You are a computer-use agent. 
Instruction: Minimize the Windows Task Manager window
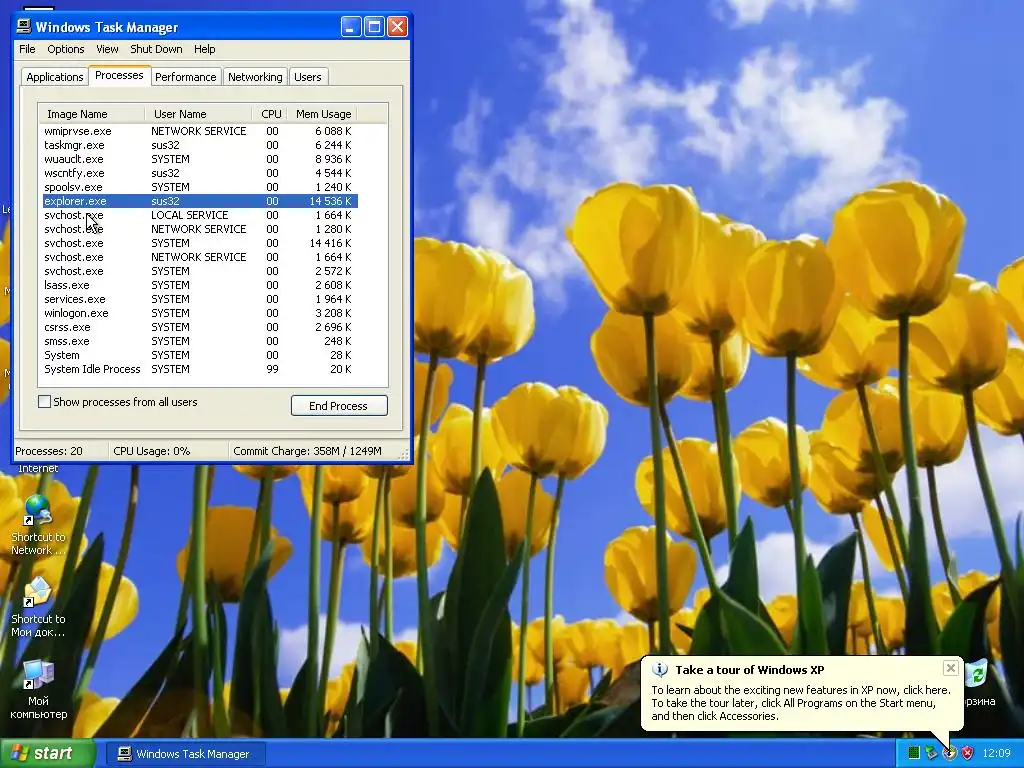pyautogui.click(x=351, y=27)
